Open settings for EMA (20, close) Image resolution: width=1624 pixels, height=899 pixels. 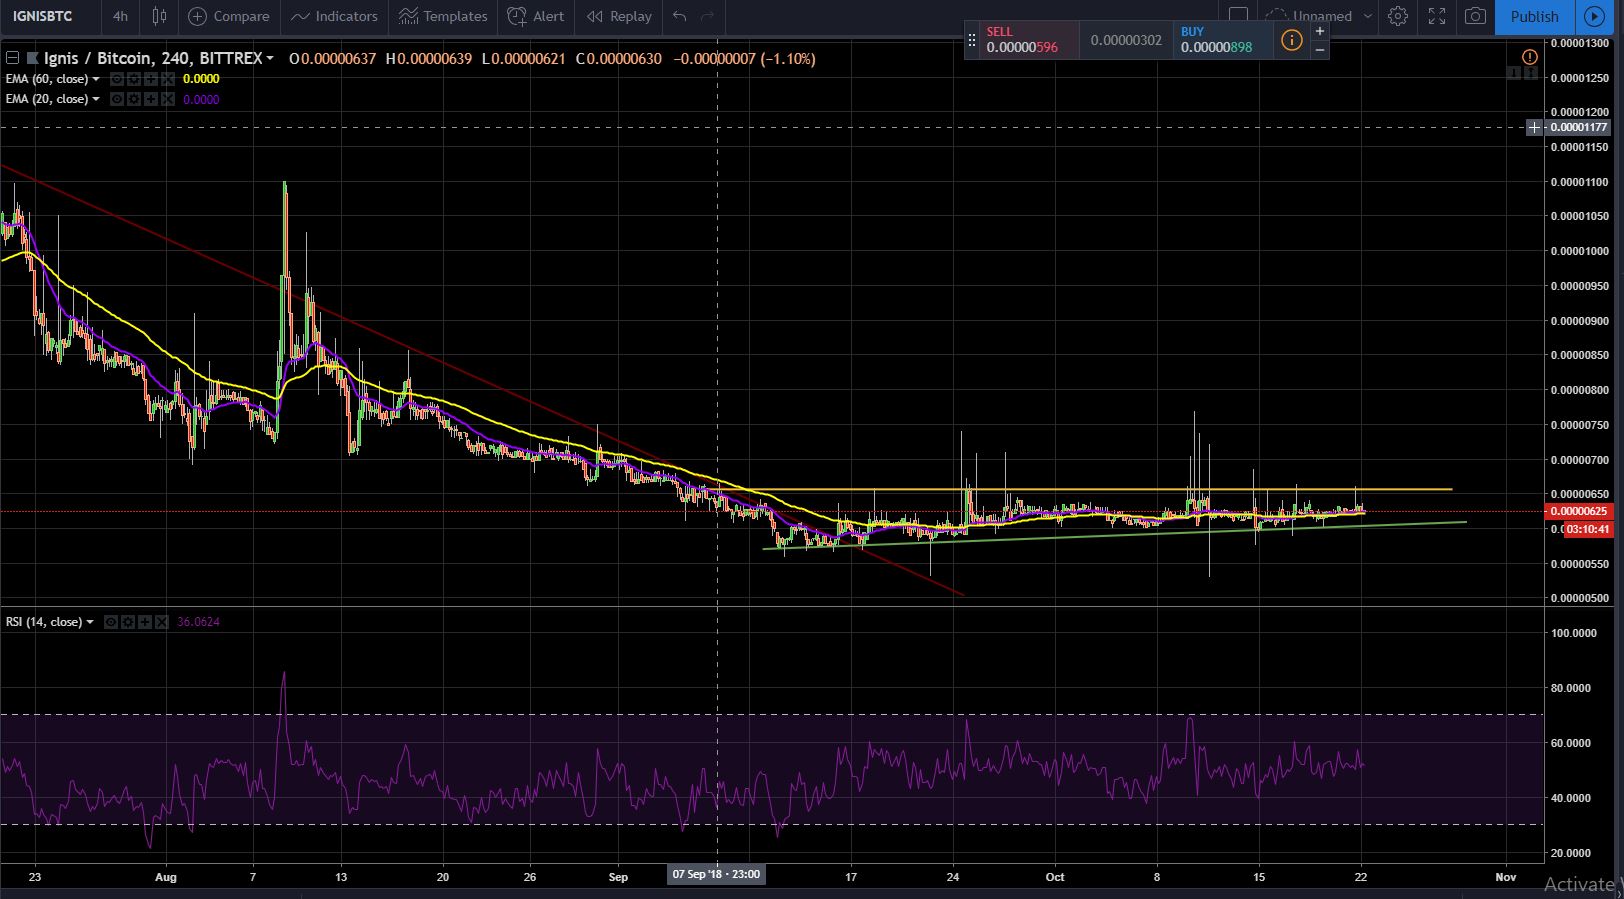134,99
